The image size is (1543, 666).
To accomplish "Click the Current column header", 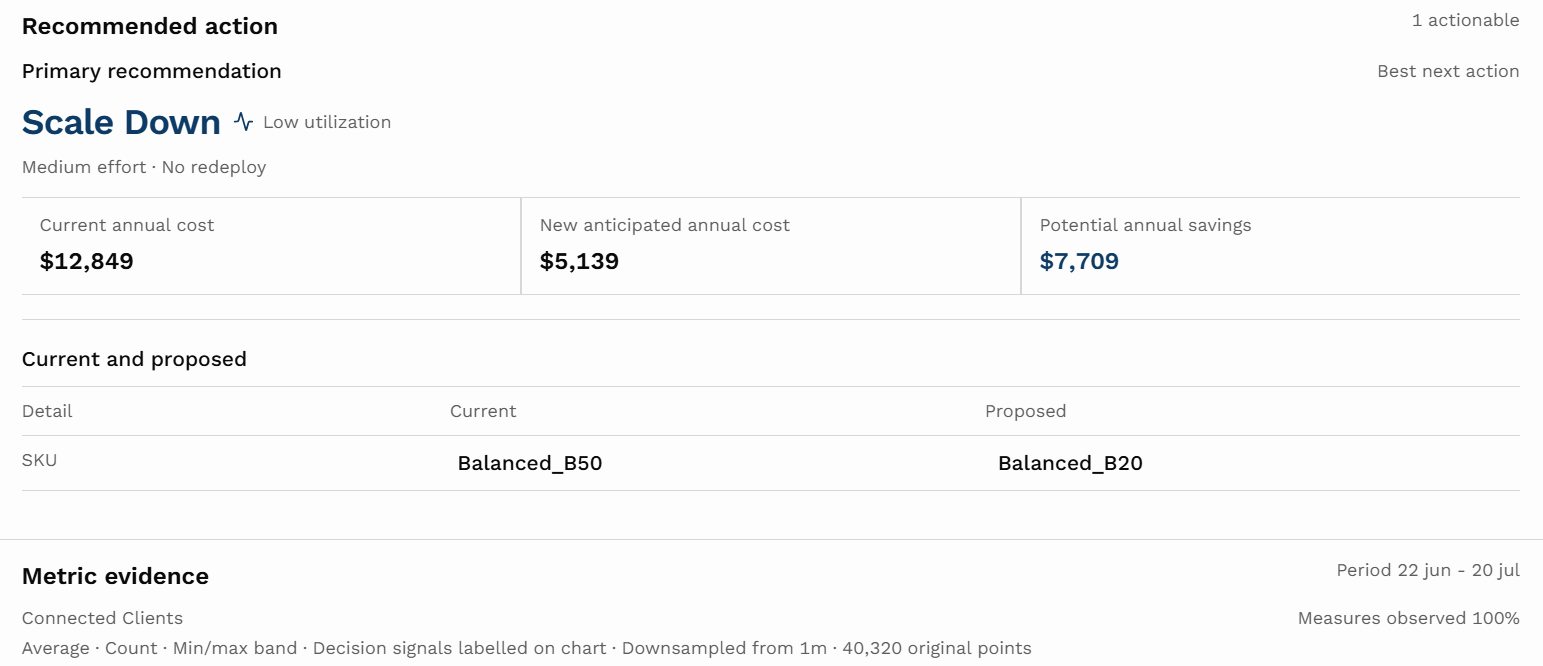I will (x=483, y=411).
